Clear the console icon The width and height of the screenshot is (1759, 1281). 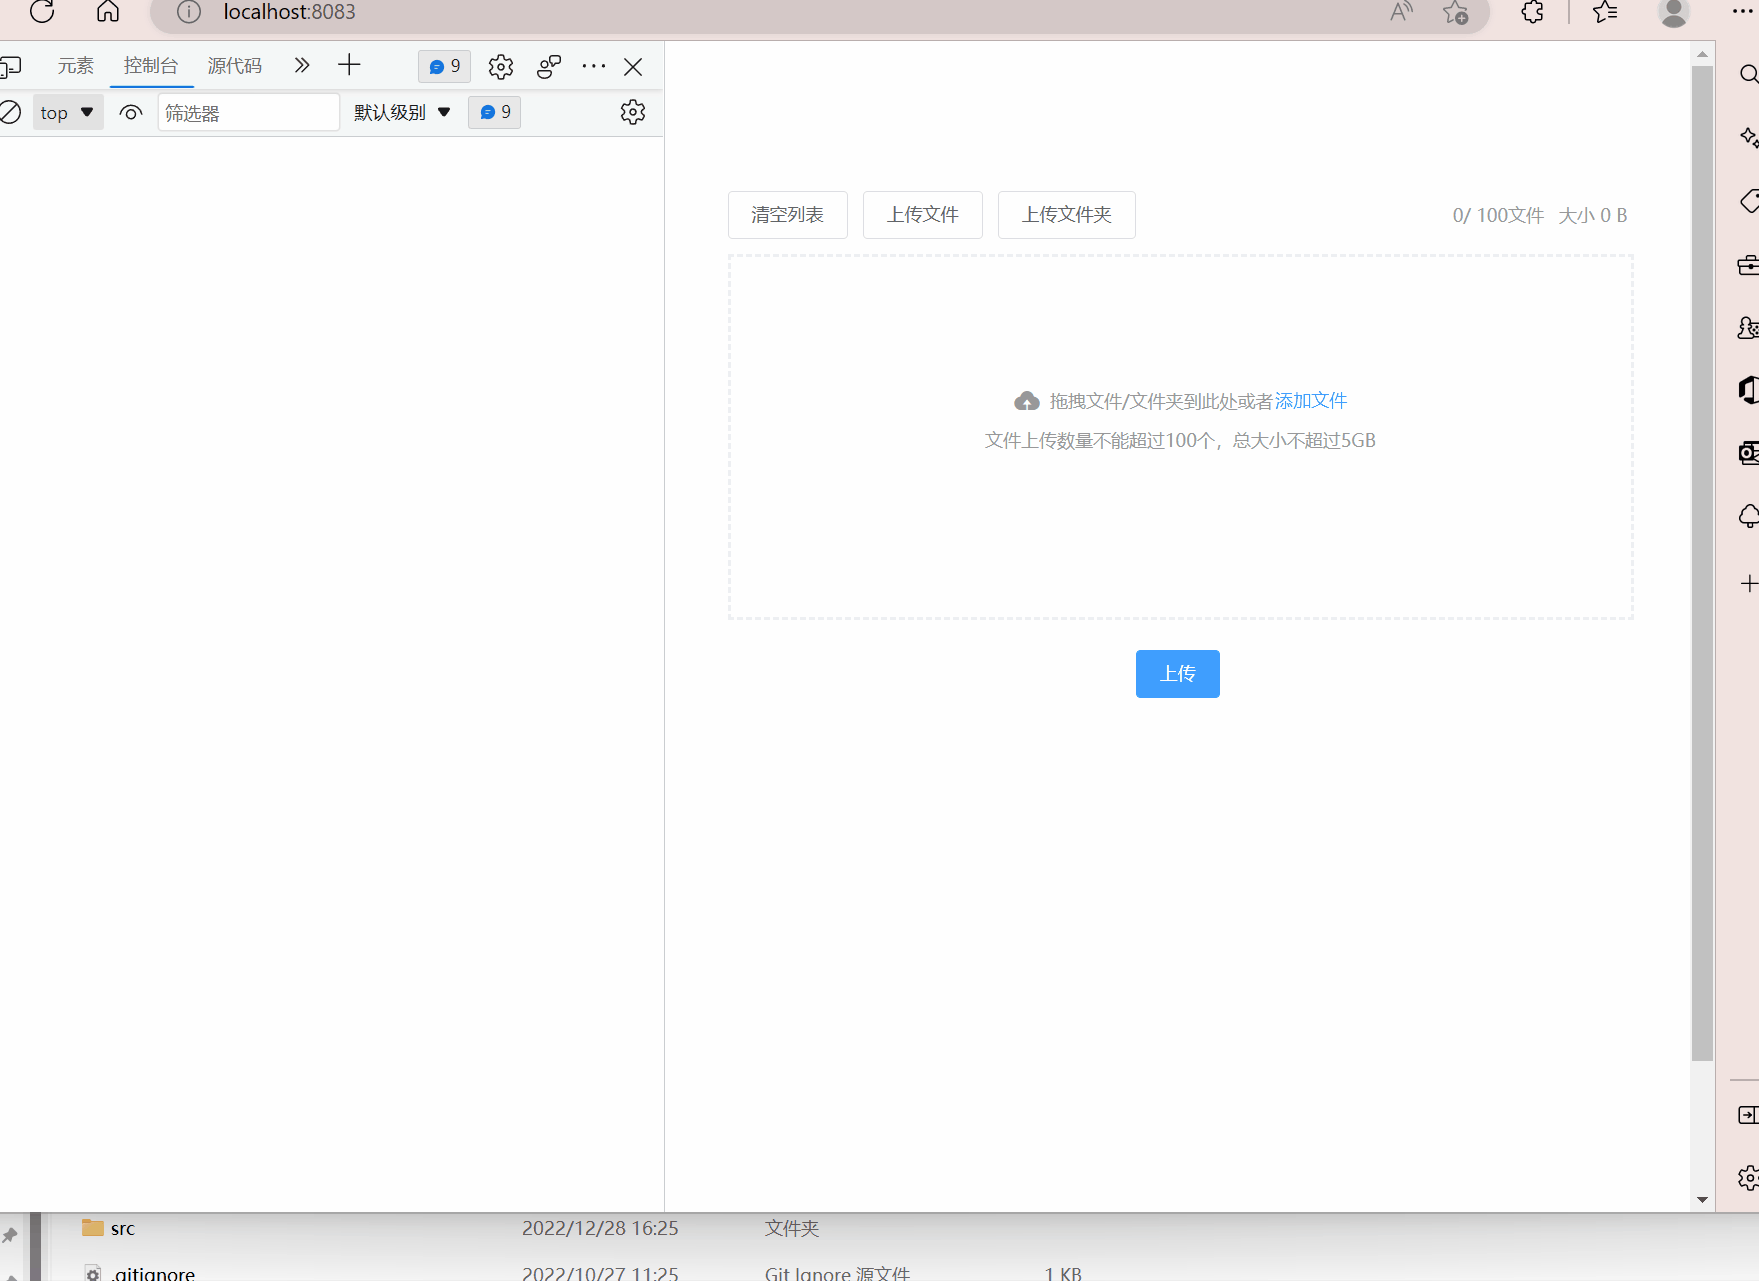tap(10, 112)
